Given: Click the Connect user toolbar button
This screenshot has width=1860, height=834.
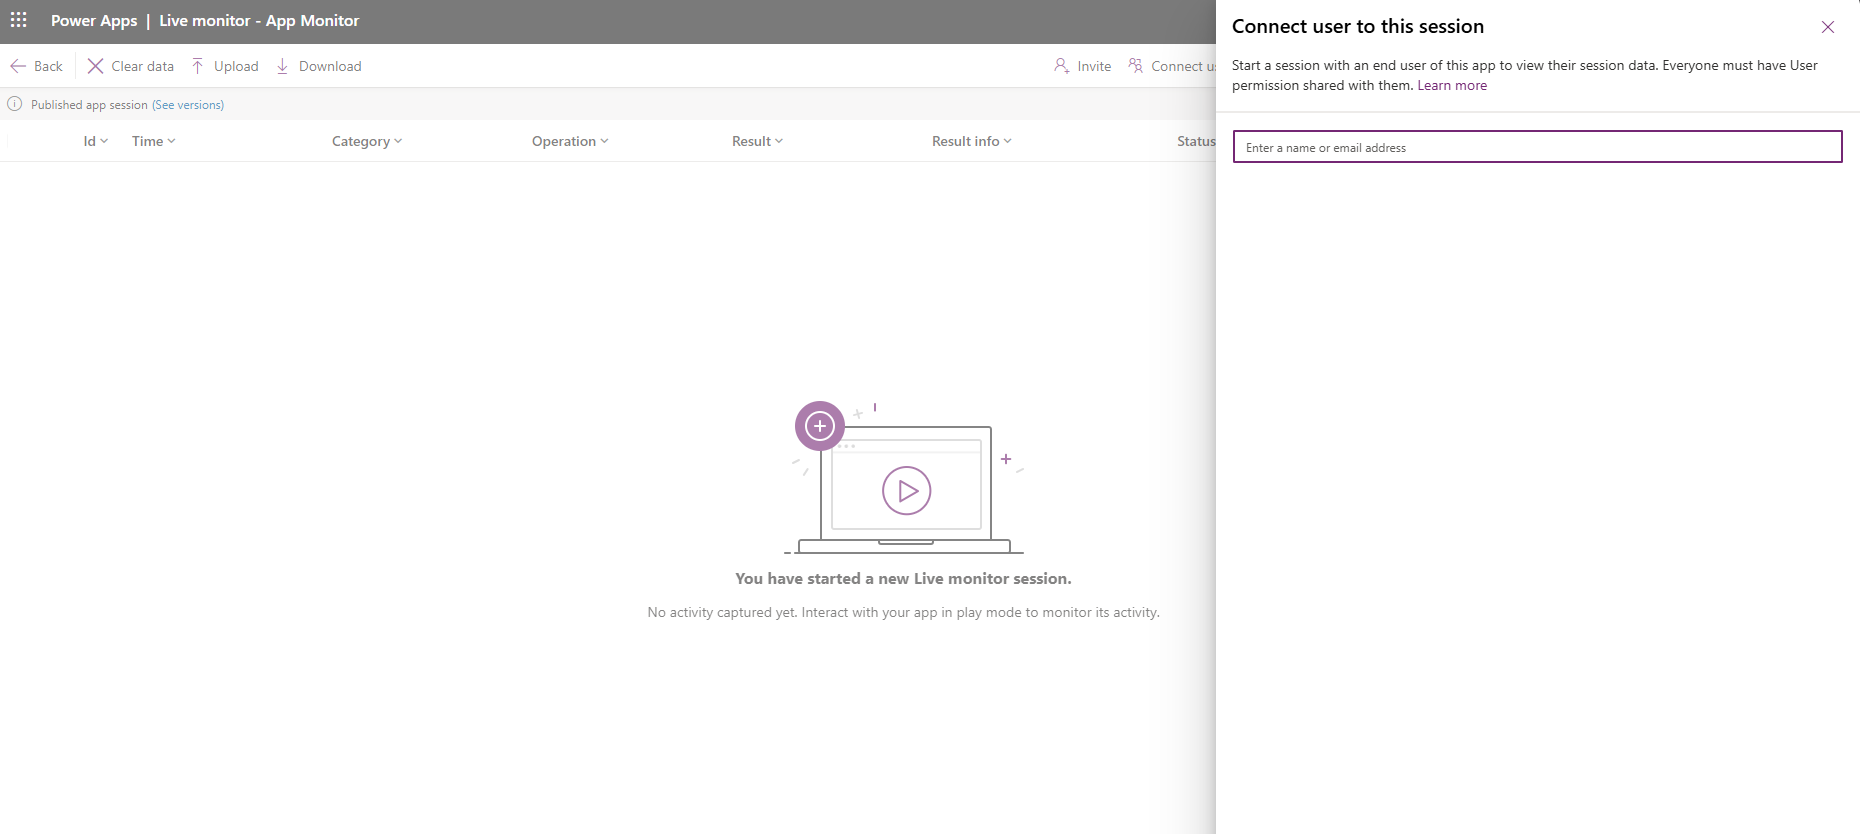Looking at the screenshot, I should tap(1172, 66).
